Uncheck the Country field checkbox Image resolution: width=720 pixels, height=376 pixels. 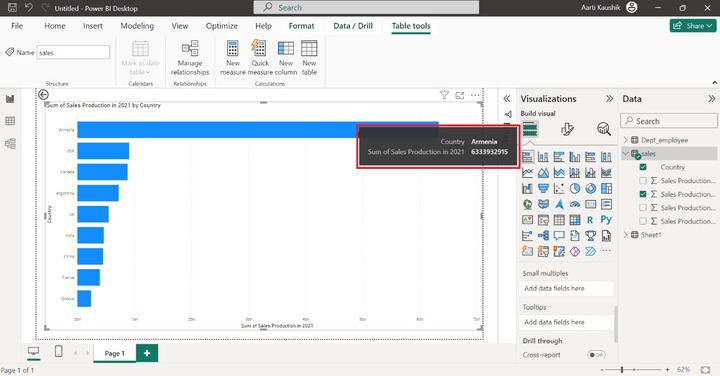pyautogui.click(x=643, y=167)
